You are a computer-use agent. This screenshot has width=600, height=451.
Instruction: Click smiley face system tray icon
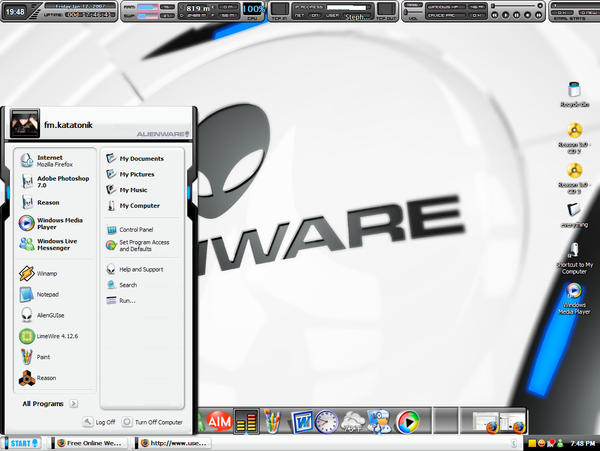pos(541,443)
